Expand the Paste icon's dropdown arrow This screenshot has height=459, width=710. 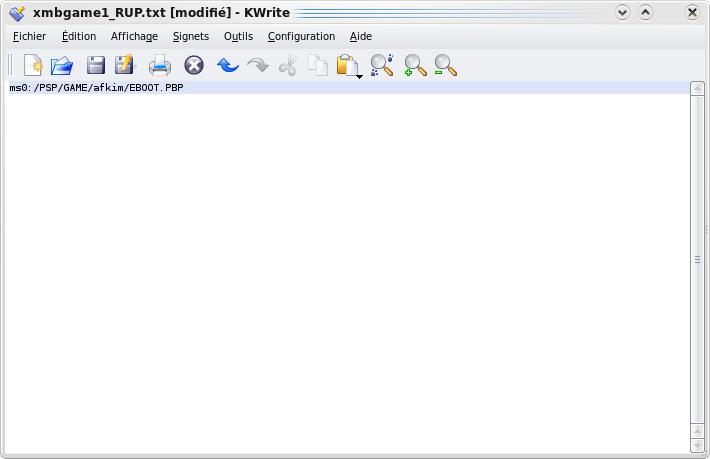tap(359, 77)
